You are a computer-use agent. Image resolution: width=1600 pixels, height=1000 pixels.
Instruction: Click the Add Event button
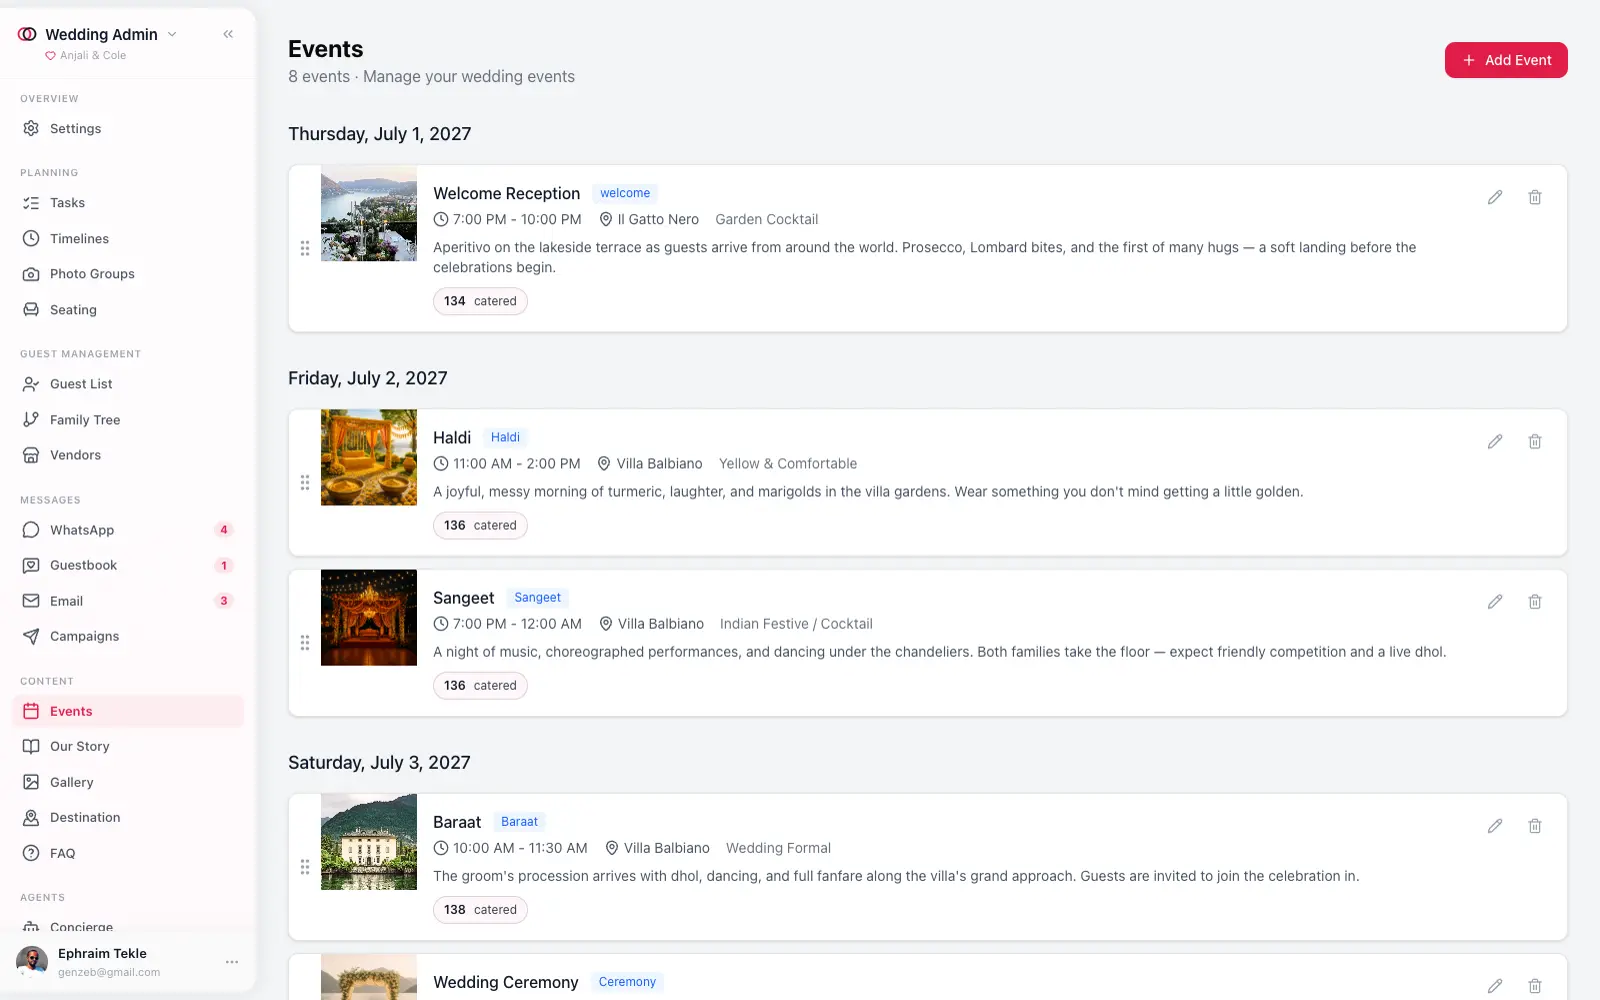coord(1506,60)
